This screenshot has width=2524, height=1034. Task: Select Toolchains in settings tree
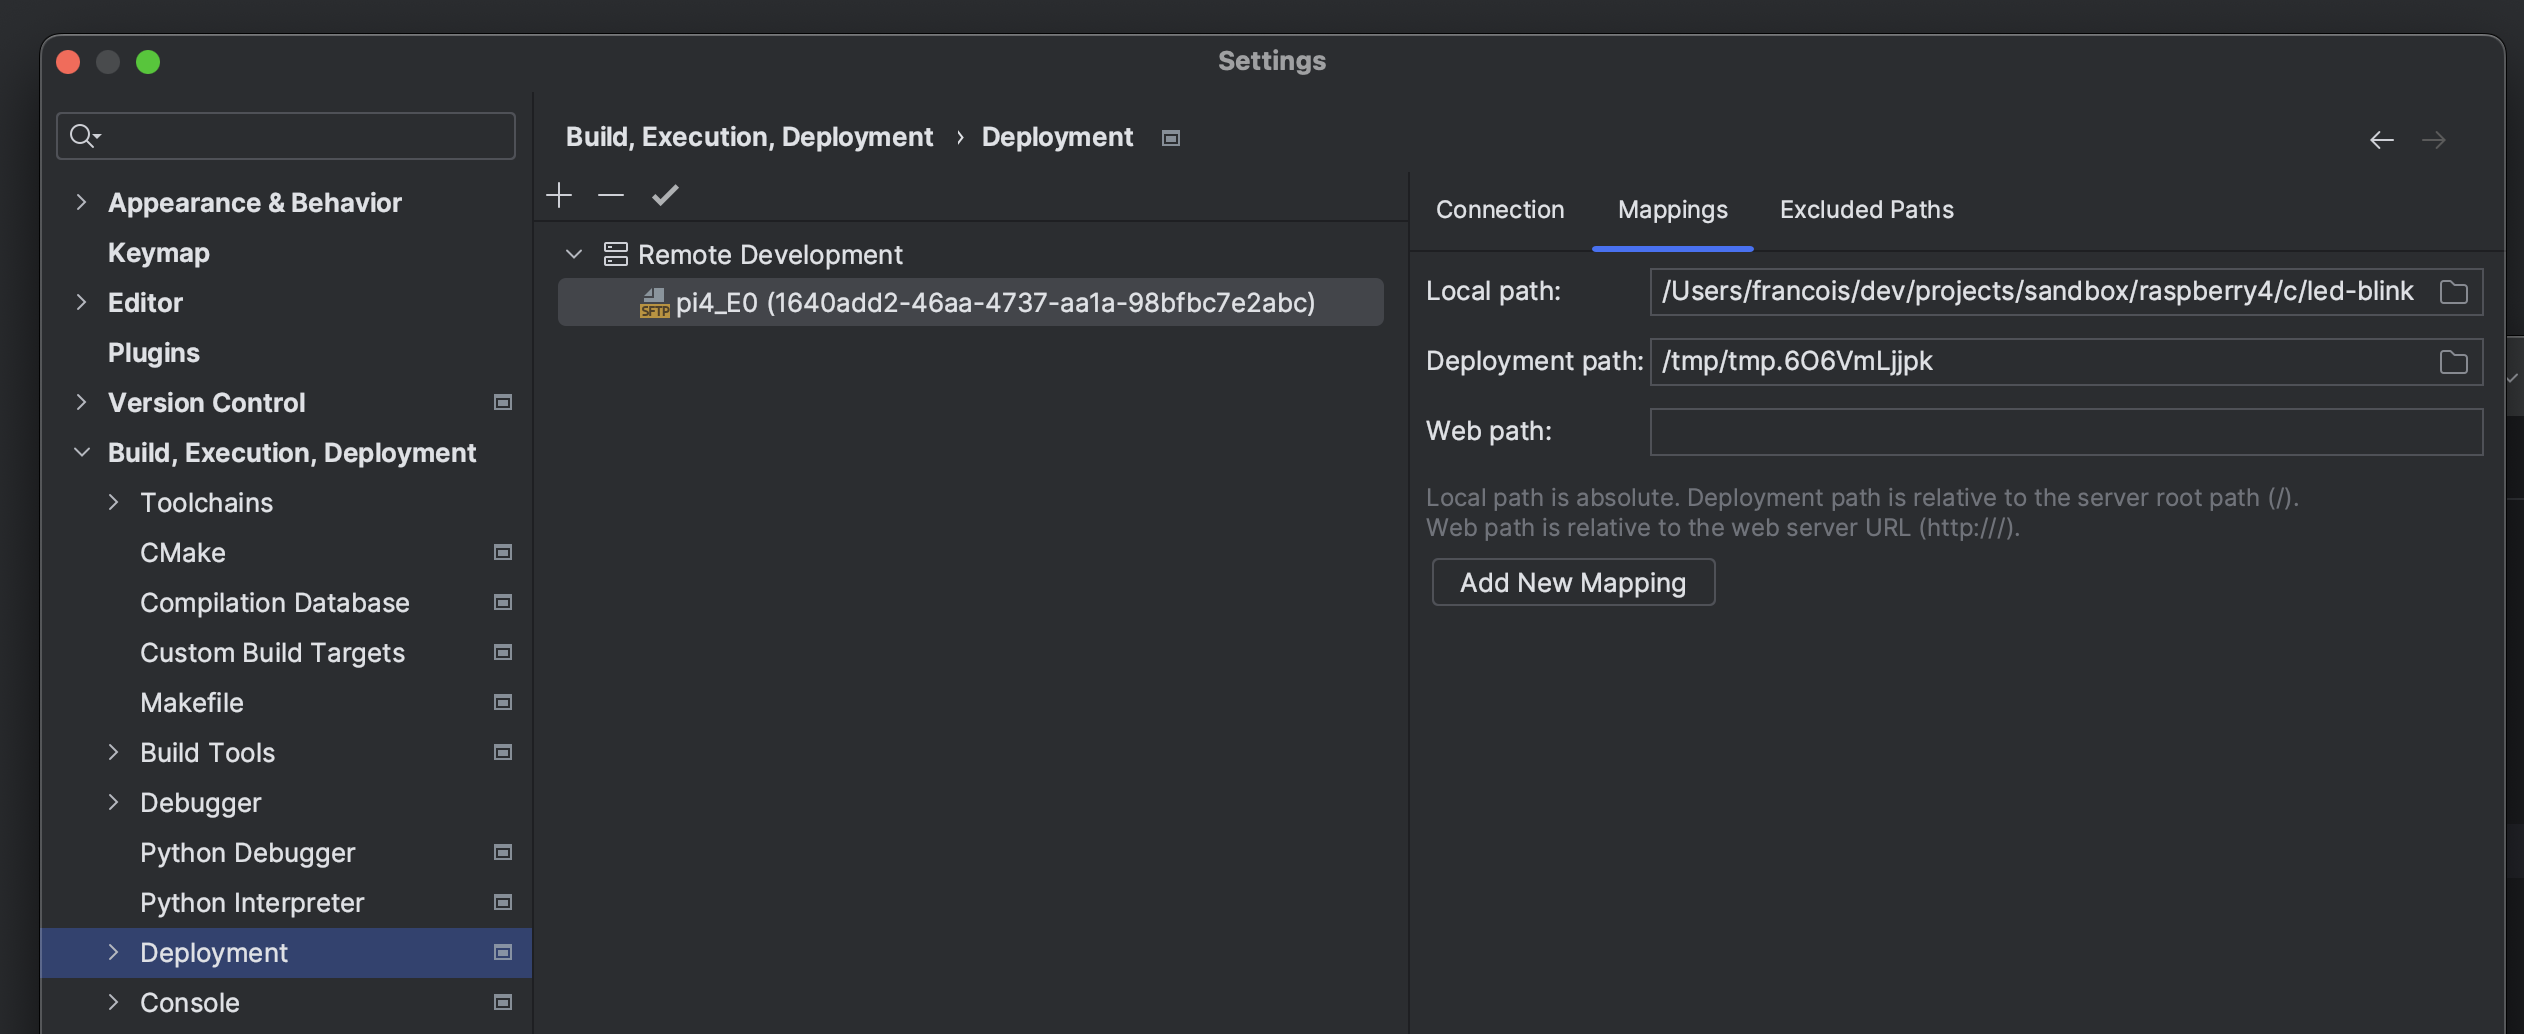(x=206, y=502)
